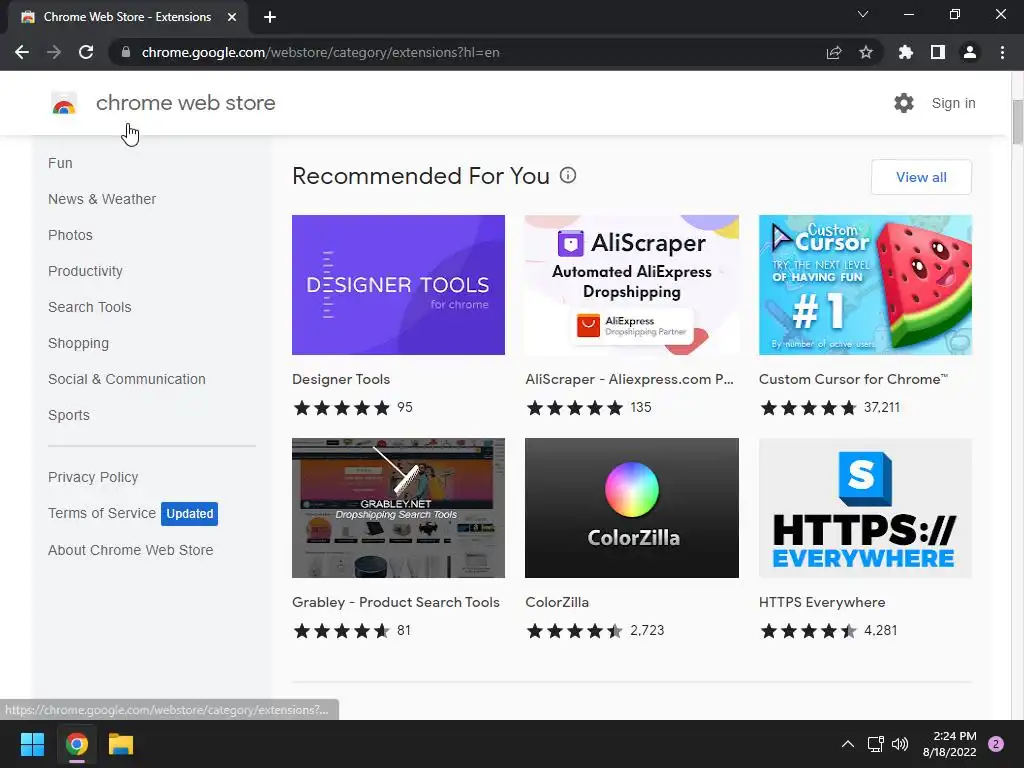Open web store settings gear
This screenshot has height=768, width=1024.
904,103
